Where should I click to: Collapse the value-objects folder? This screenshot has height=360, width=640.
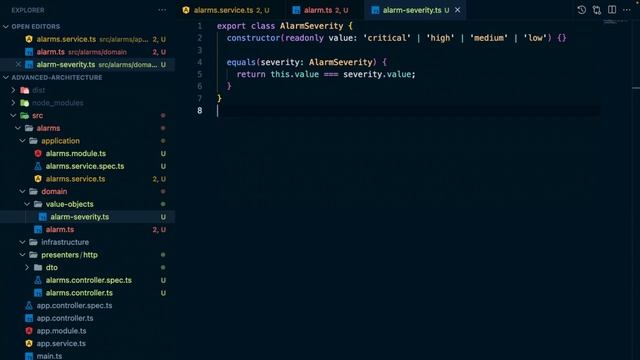click(27, 204)
